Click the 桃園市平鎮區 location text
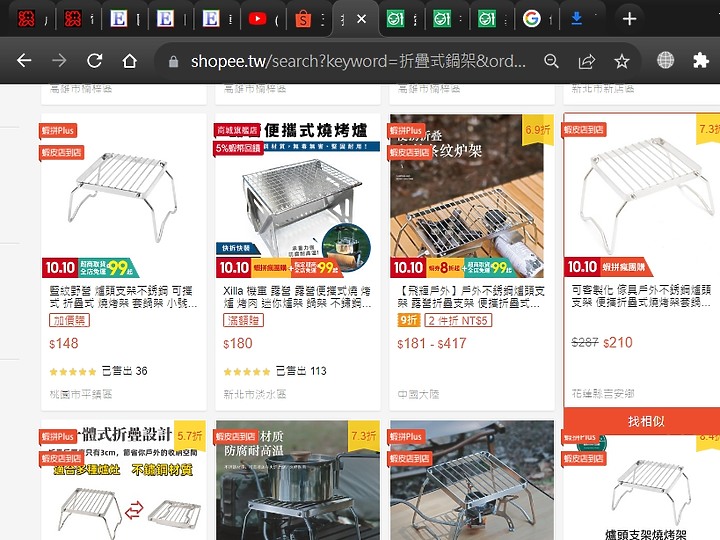Viewport: 720px width, 540px height. coord(81,394)
